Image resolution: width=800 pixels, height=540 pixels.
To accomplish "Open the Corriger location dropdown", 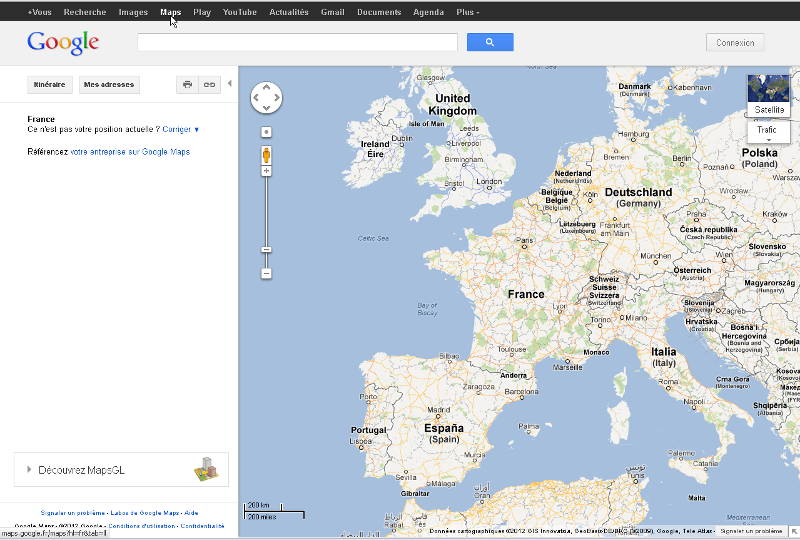I will click(181, 130).
